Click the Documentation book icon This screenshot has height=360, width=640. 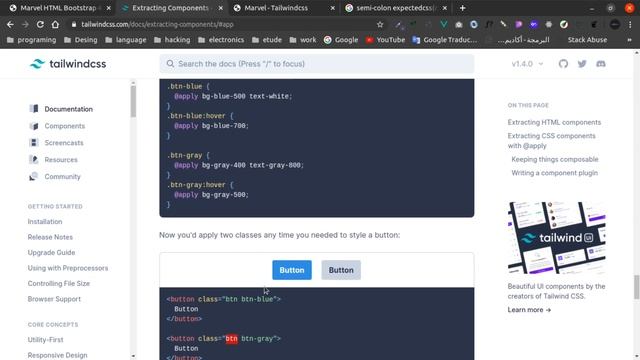(34, 109)
